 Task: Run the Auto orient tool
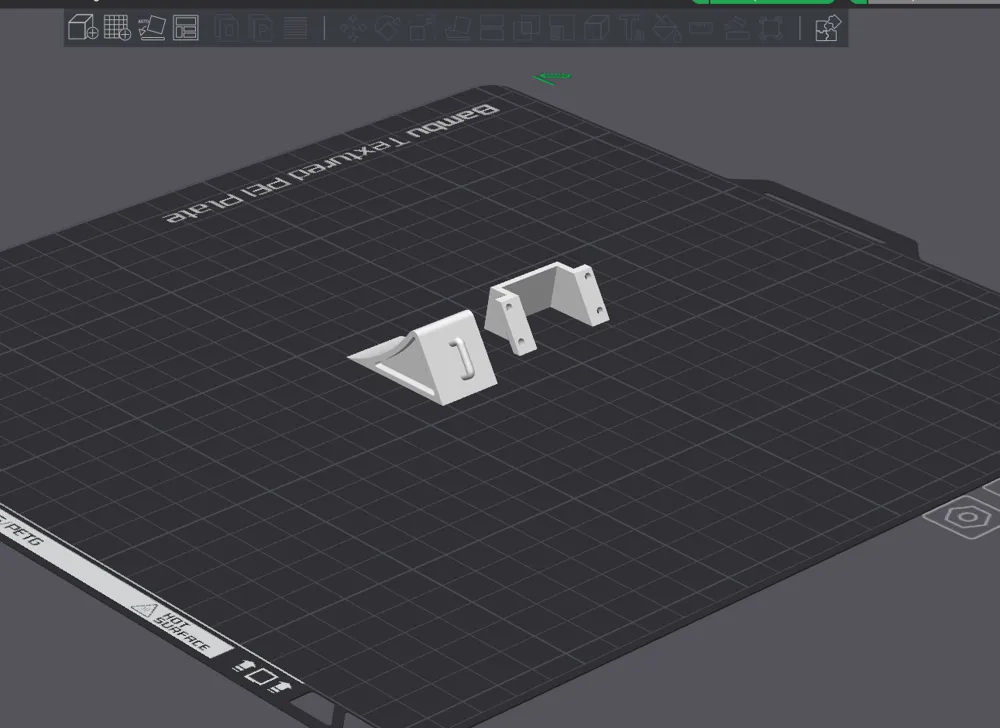(x=152, y=28)
